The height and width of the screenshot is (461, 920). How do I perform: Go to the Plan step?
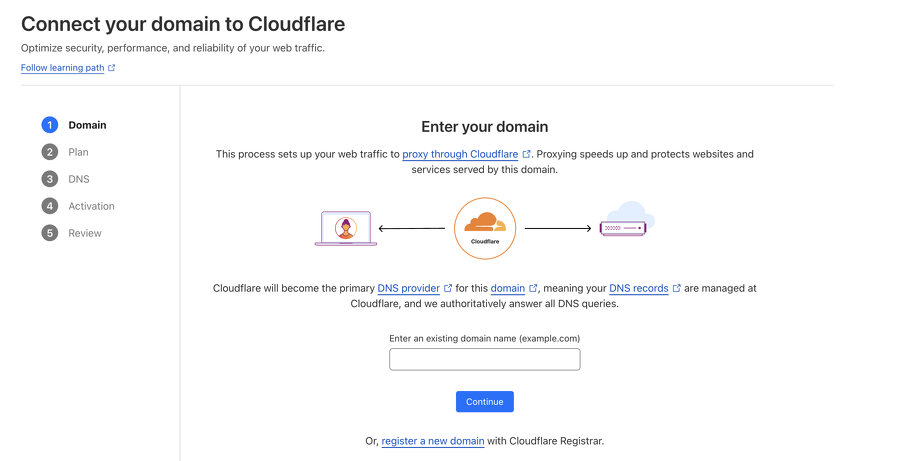[78, 152]
